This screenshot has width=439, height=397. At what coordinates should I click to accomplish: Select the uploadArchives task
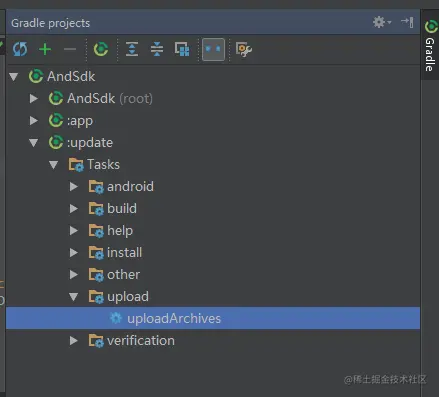[213, 318]
